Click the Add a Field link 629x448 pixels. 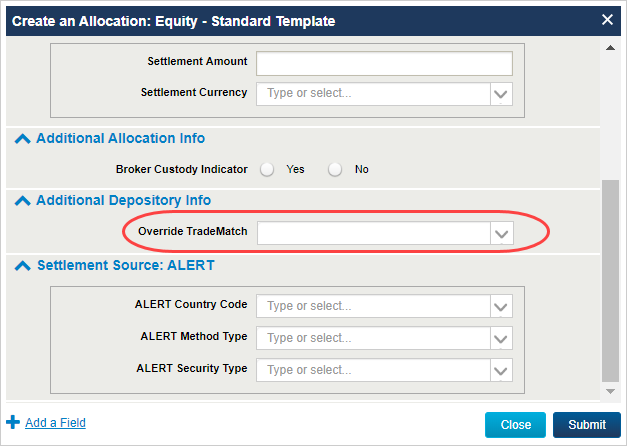coord(55,423)
